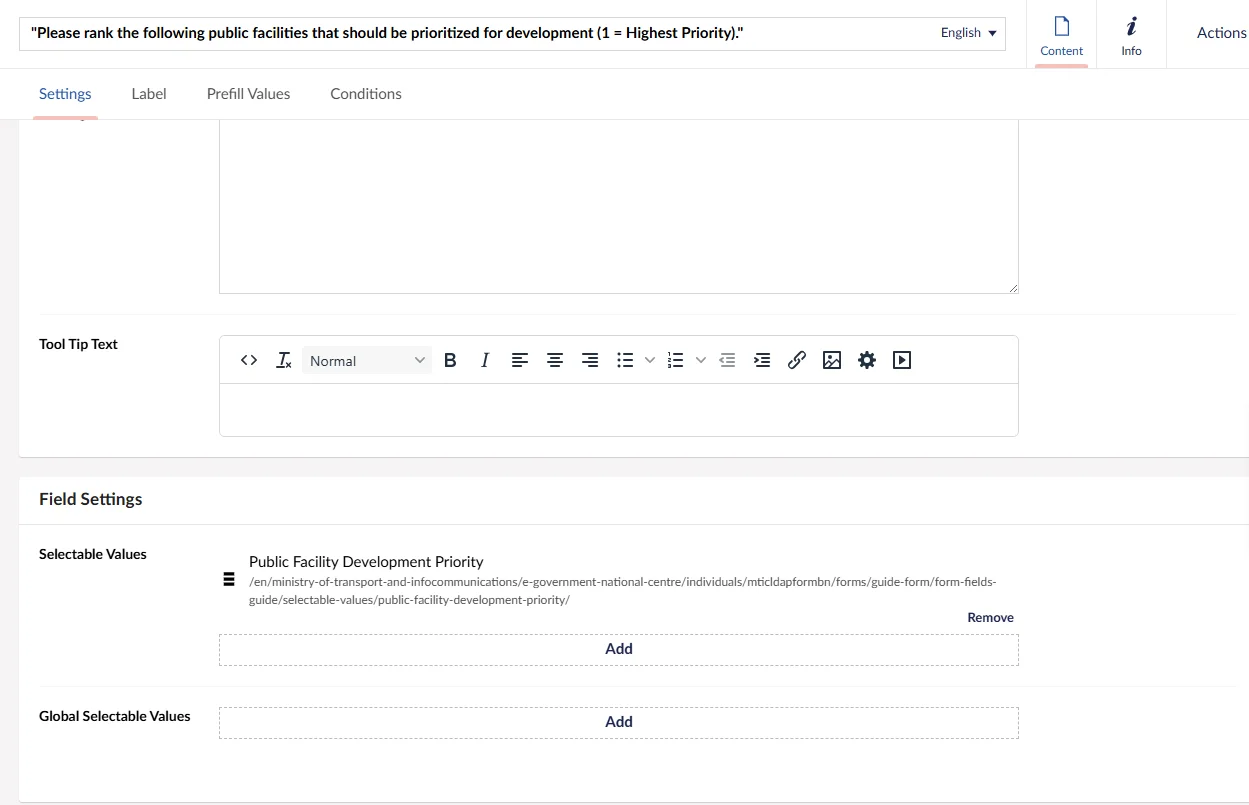The height and width of the screenshot is (805, 1249).
Task: Open the HTML source code view
Action: (x=249, y=361)
